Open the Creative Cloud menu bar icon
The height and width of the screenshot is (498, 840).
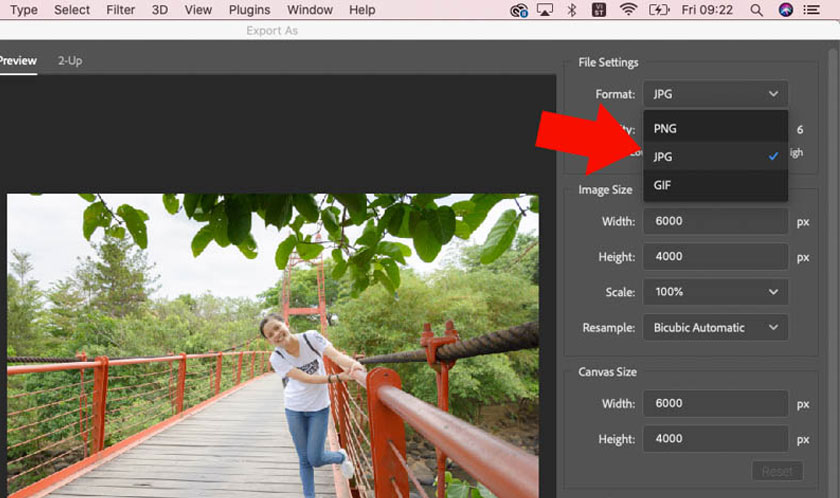click(518, 10)
